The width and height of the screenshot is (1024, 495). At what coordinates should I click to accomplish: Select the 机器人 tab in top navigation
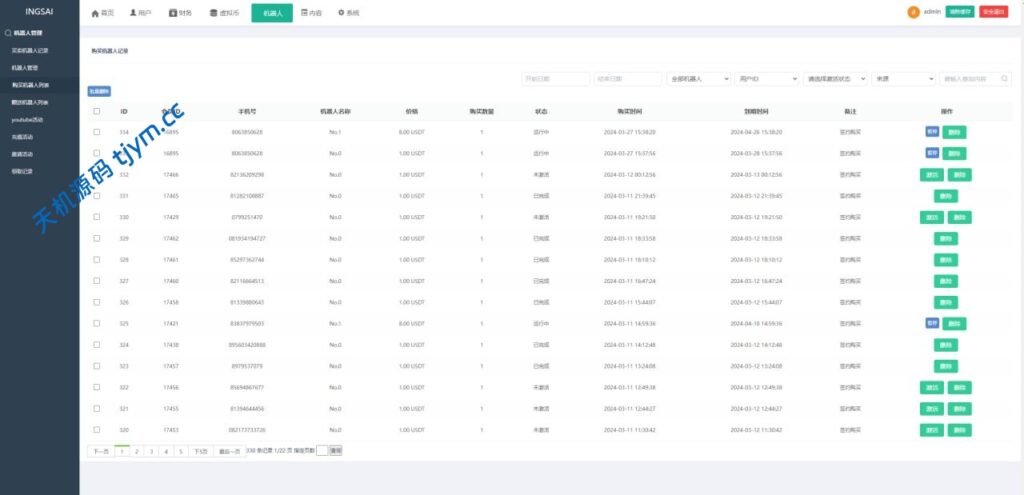[x=272, y=14]
